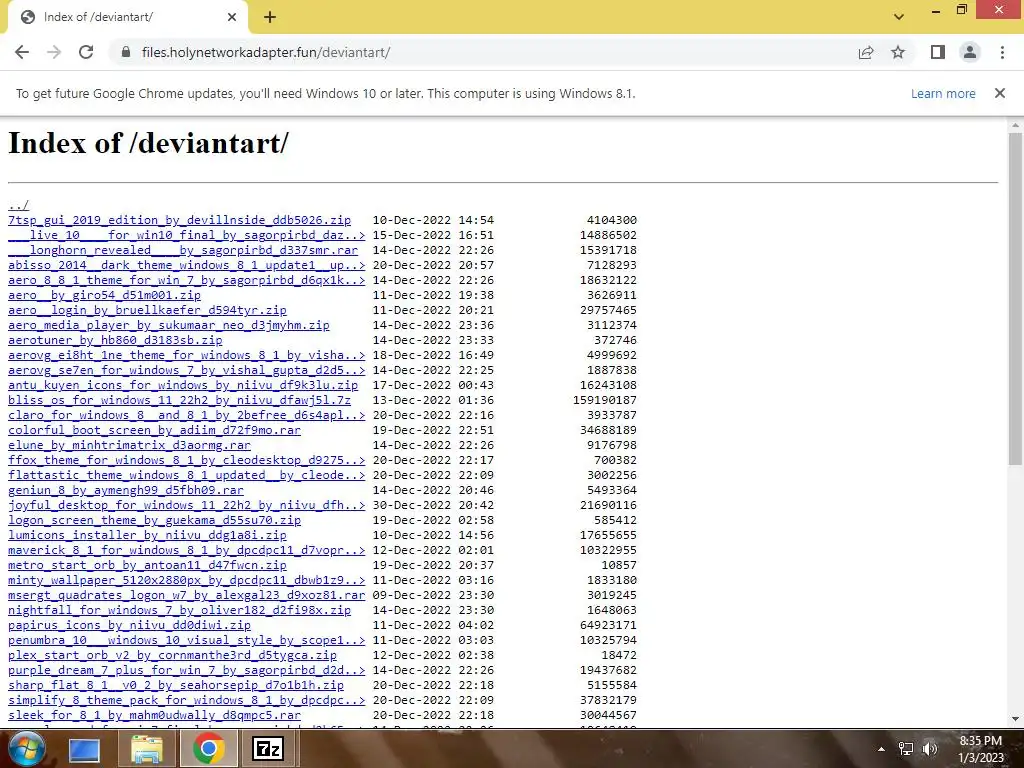Image resolution: width=1024 pixels, height=768 pixels.
Task: Open simplify_8_theme_pack link
Action: pos(187,701)
